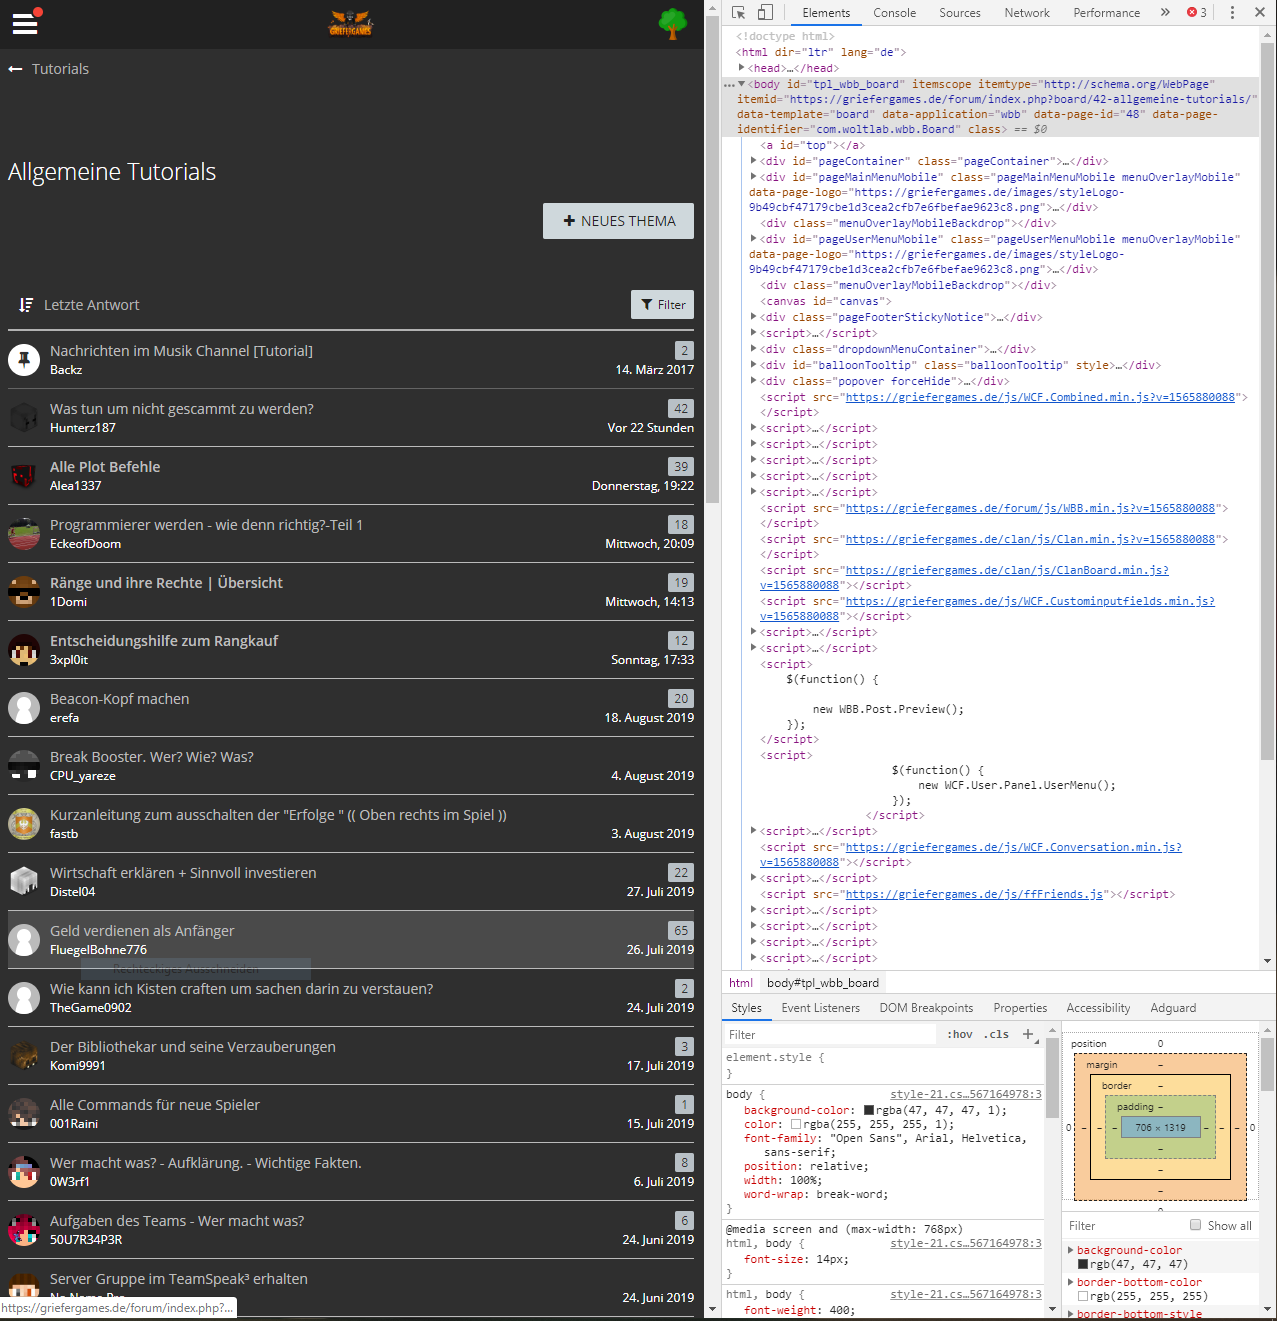Open DevTools three-dot options menu
Image resolution: width=1277 pixels, height=1321 pixels.
pyautogui.click(x=1232, y=13)
